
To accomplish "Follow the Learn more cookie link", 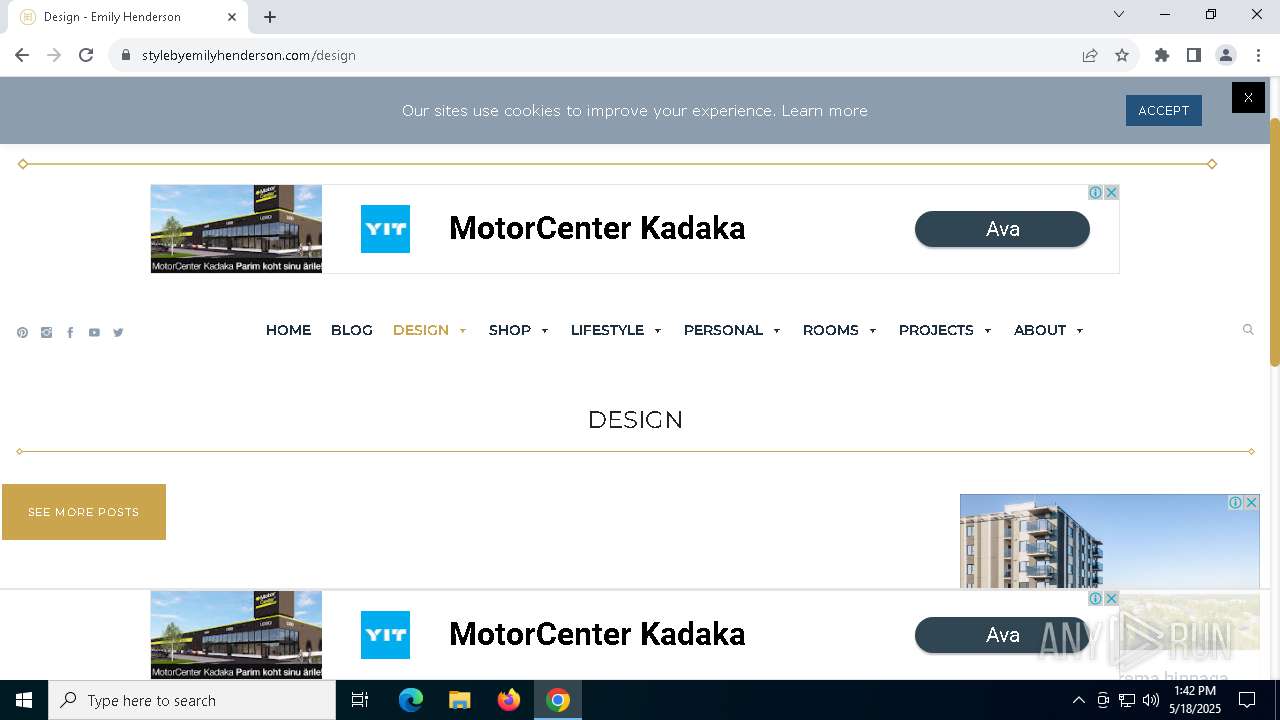I will click(x=825, y=111).
